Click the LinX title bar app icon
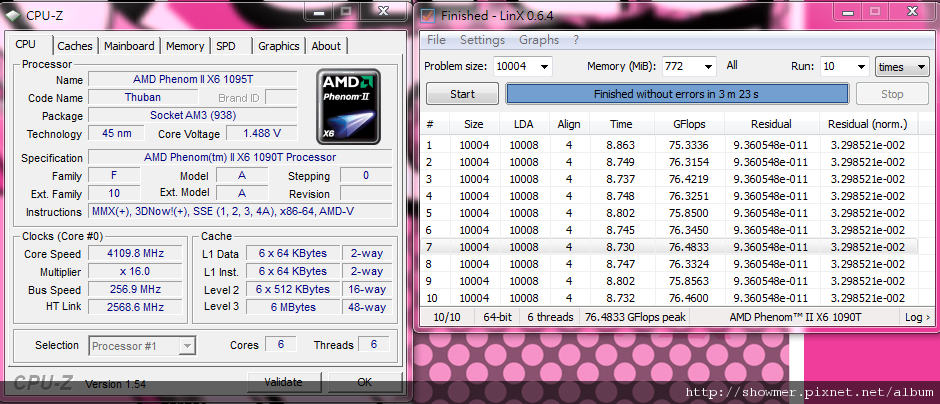This screenshot has width=940, height=404. (x=428, y=16)
